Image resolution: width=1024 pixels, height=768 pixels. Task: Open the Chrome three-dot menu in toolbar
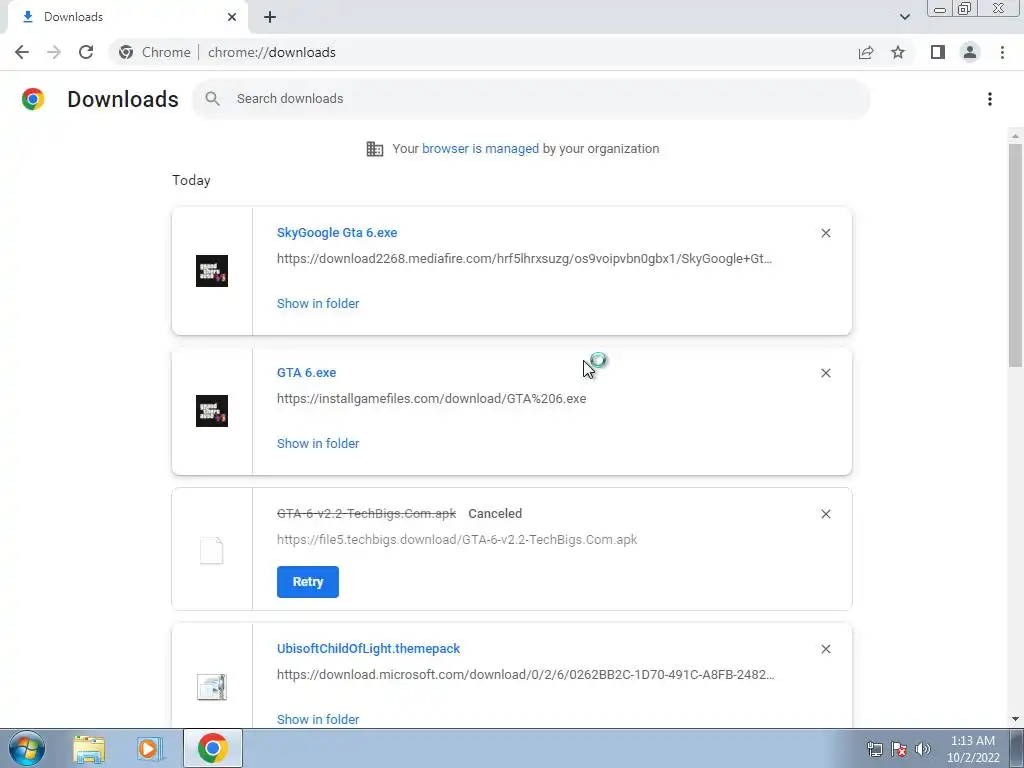tap(1002, 52)
